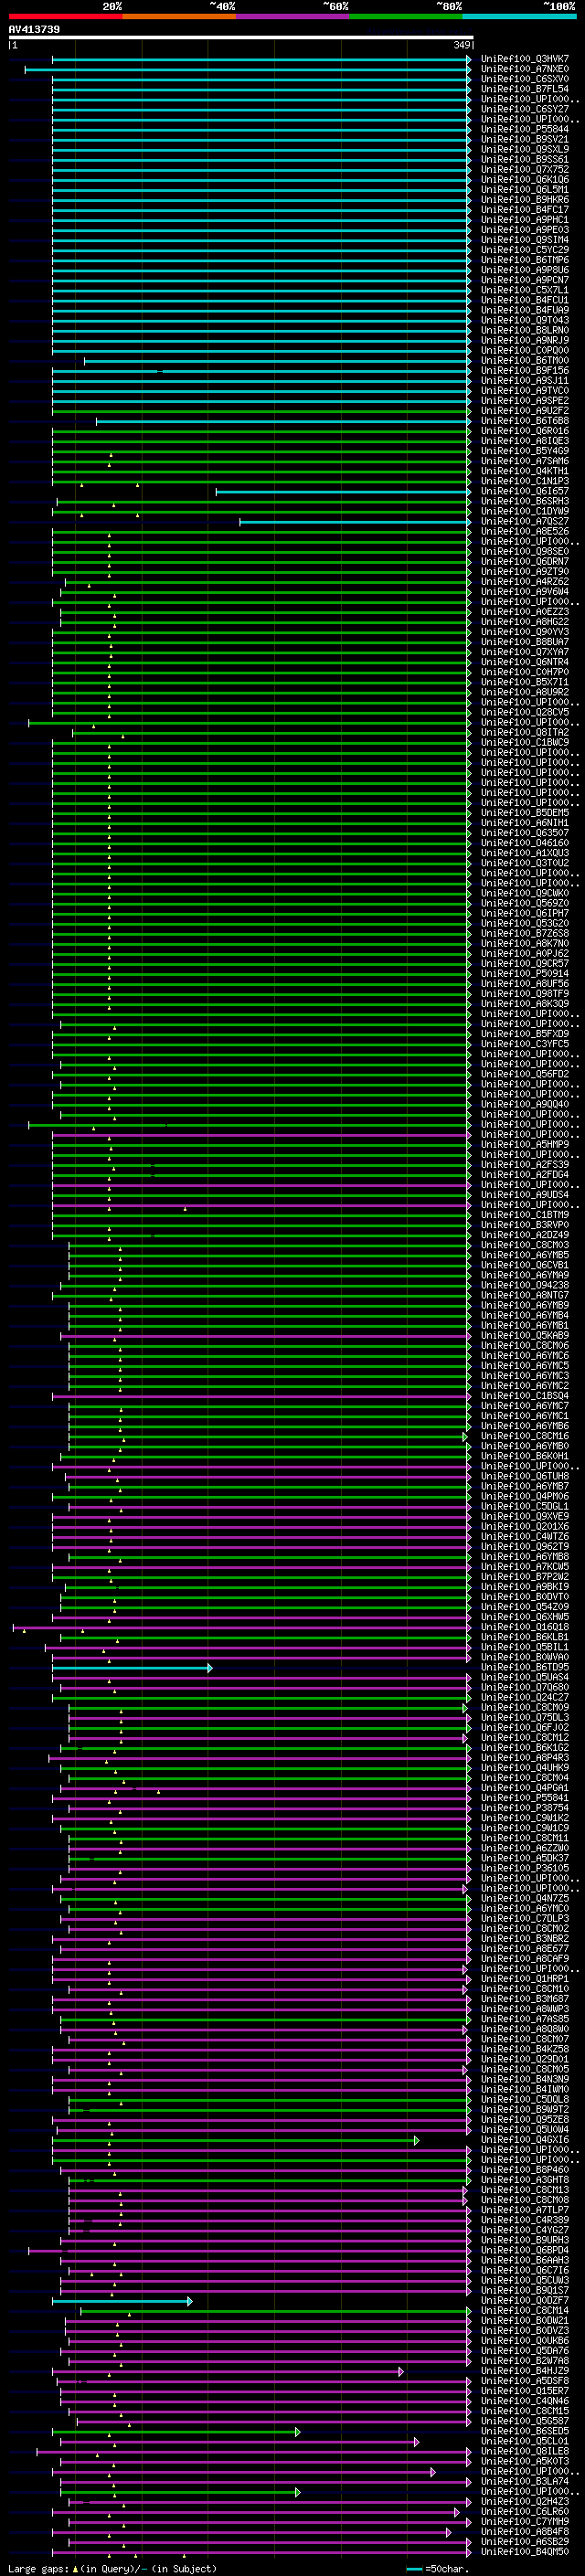This screenshot has width=585, height=2576.
Task: Open the UniRef100_A7NXE0 hit label
Action: point(524,69)
